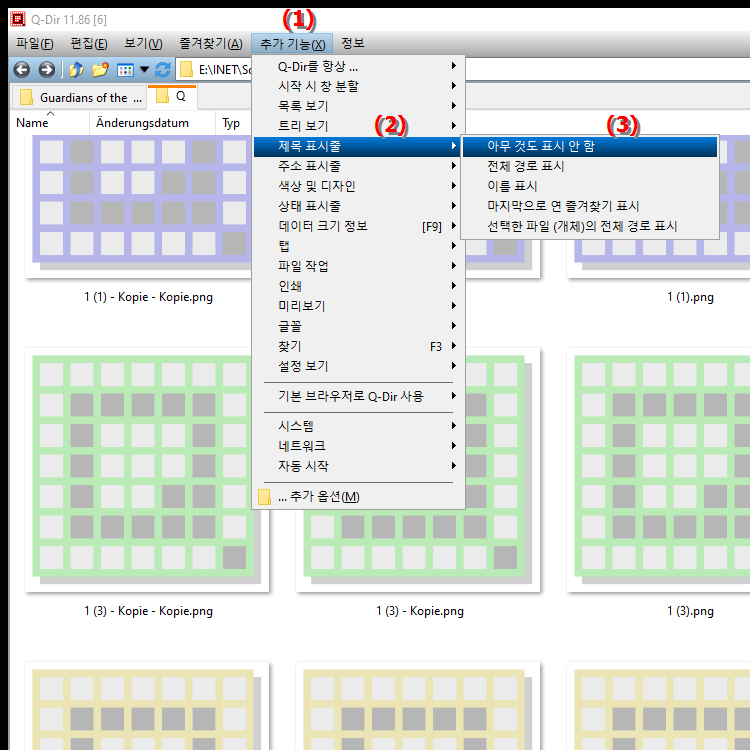Open the 글꼴 submenu

click(358, 326)
